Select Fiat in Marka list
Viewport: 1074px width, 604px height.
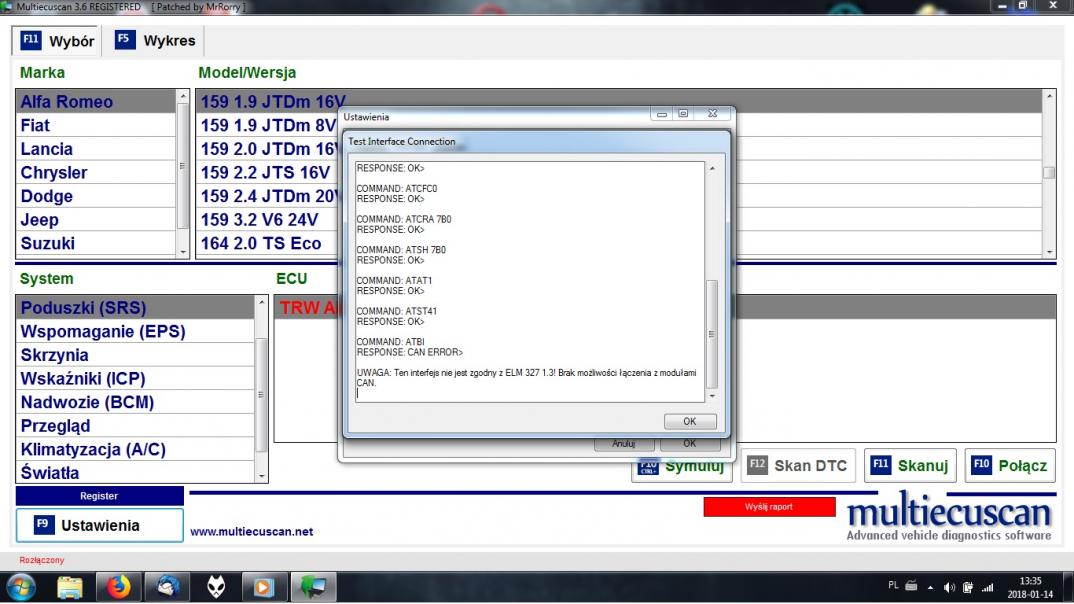(x=95, y=125)
